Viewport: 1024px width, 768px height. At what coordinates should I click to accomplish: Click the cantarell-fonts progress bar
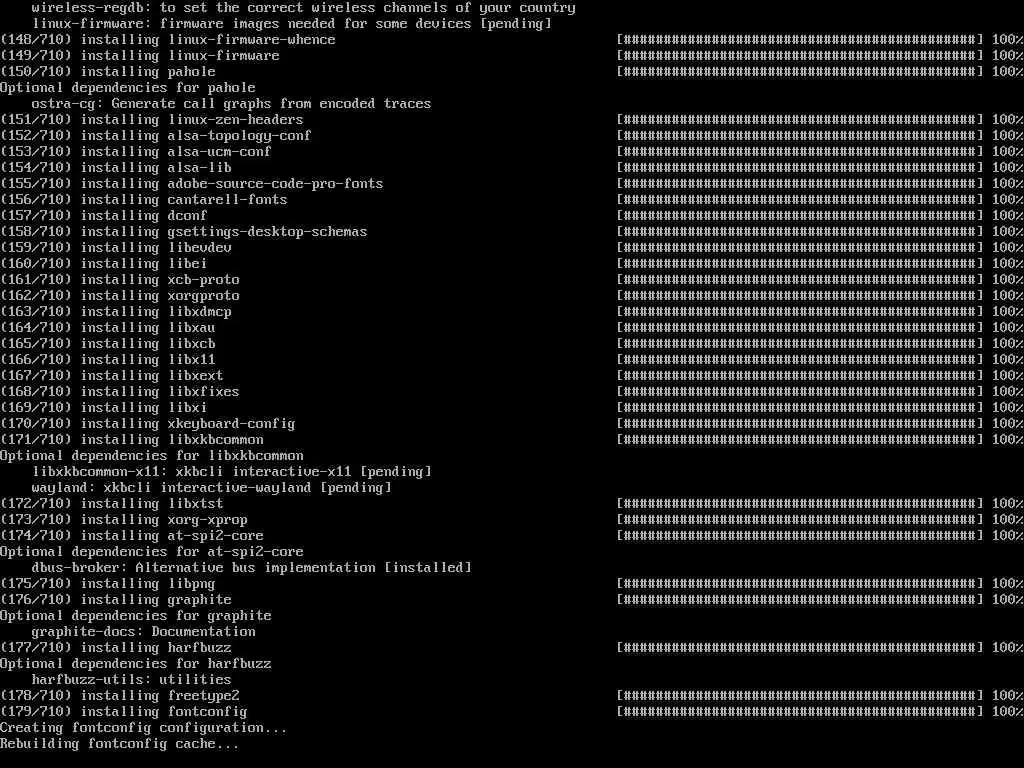tap(800, 200)
